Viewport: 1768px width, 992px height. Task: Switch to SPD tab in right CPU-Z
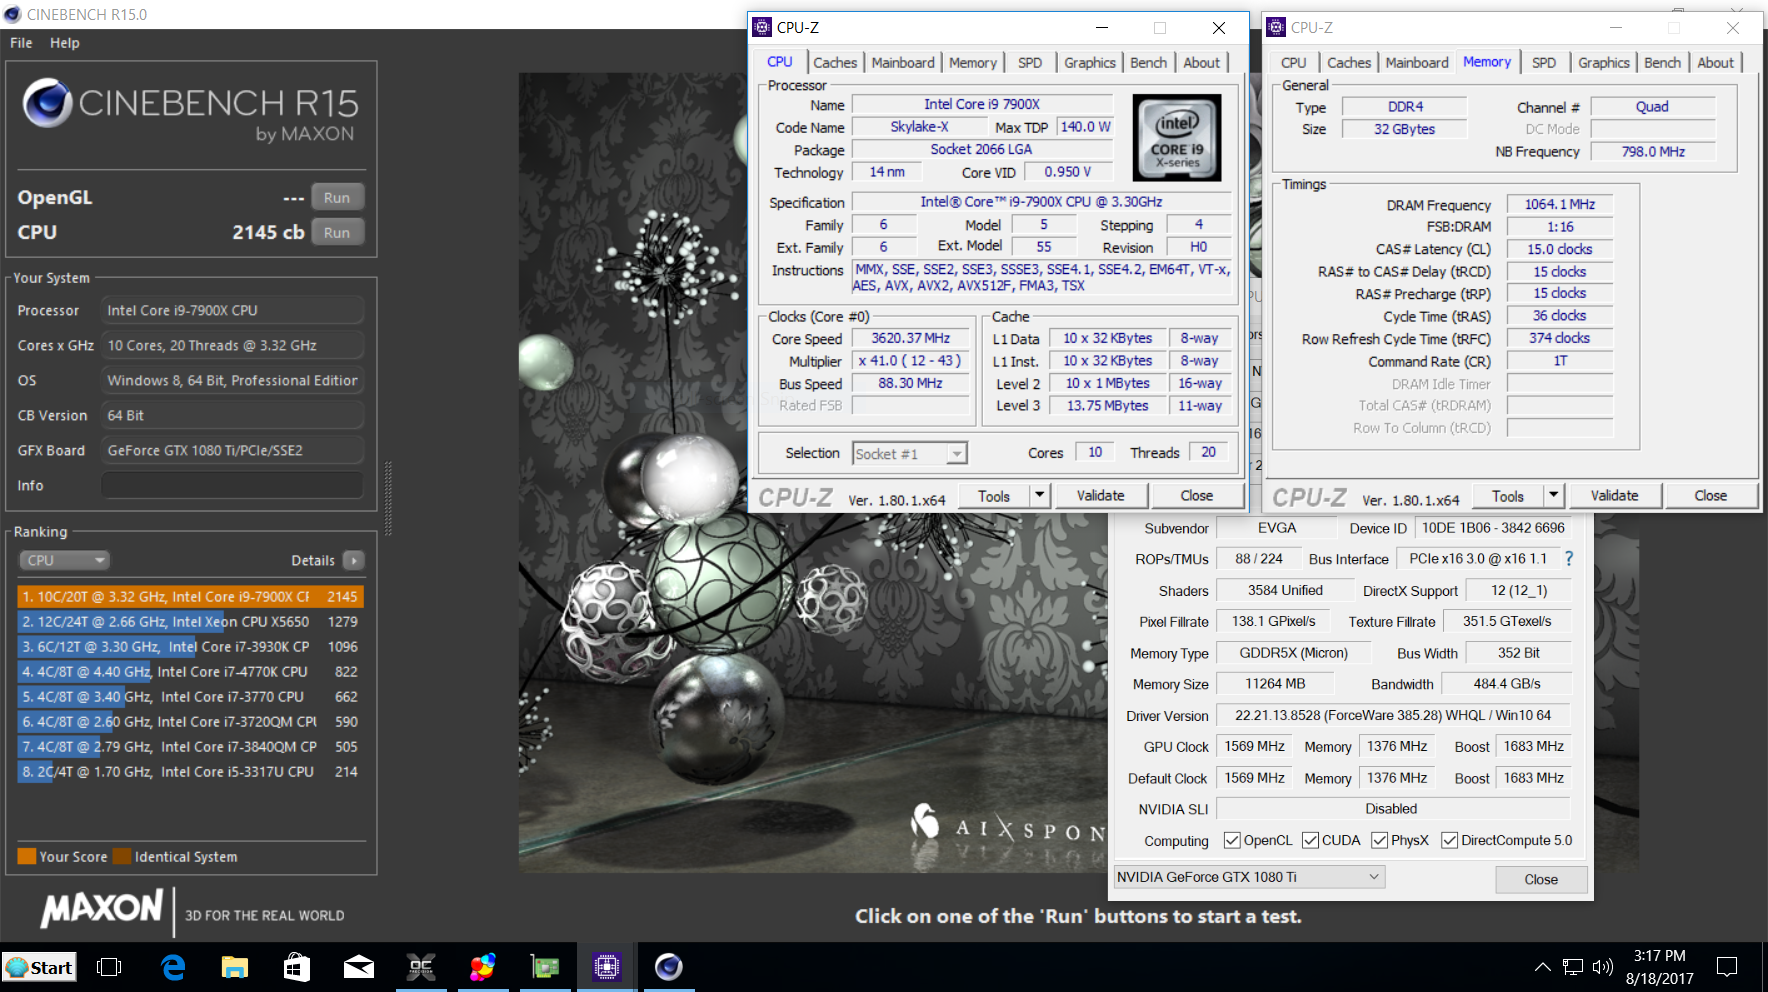pos(1544,62)
